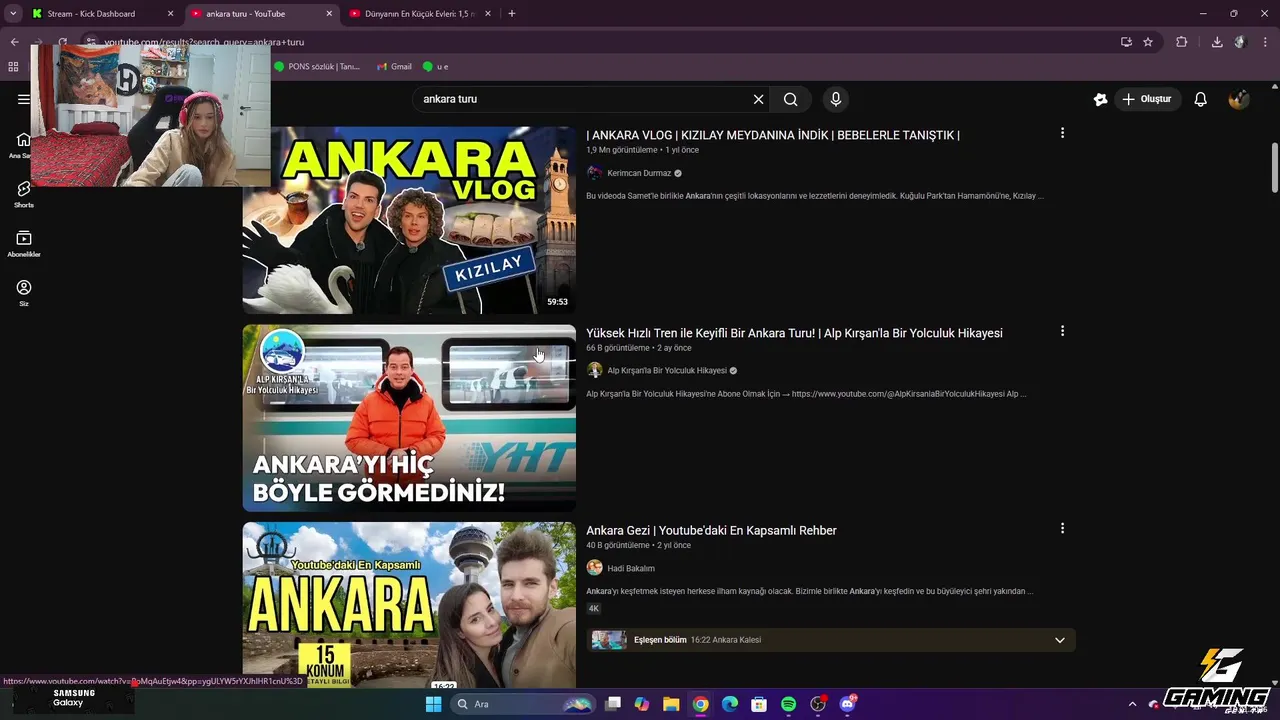This screenshot has height=720, width=1280.
Task: Play the Ankara Vlog Kızılay thumbnail
Action: [x=409, y=220]
